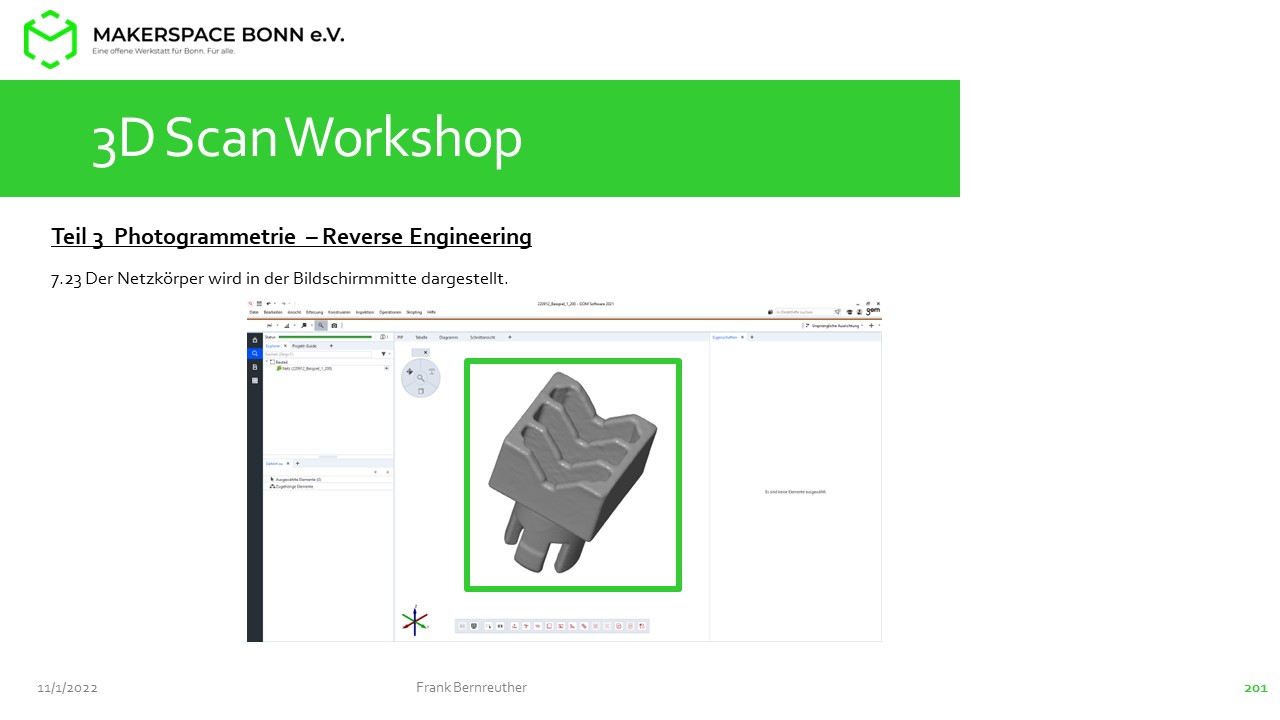The width and height of the screenshot is (1280, 720).
Task: Click the center magnifier of the radial wheel
Action: click(x=421, y=378)
